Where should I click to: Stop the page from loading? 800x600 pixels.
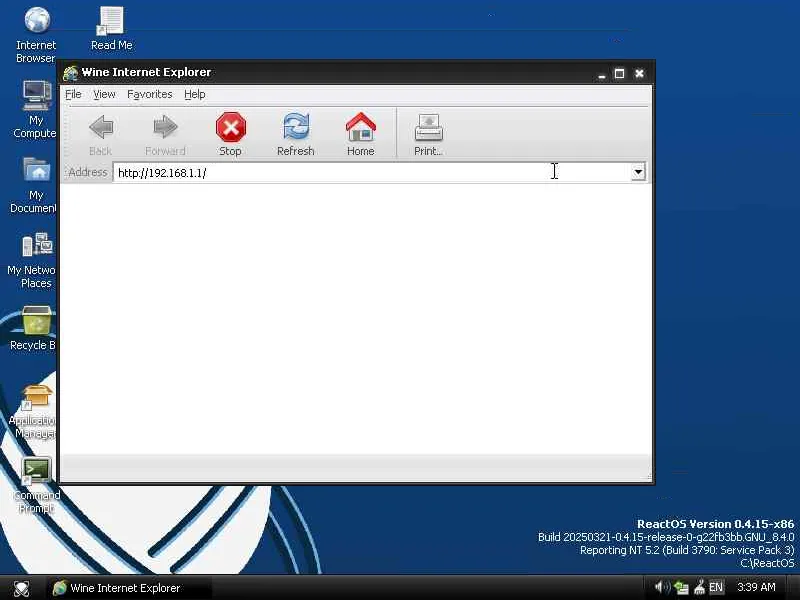click(x=230, y=135)
